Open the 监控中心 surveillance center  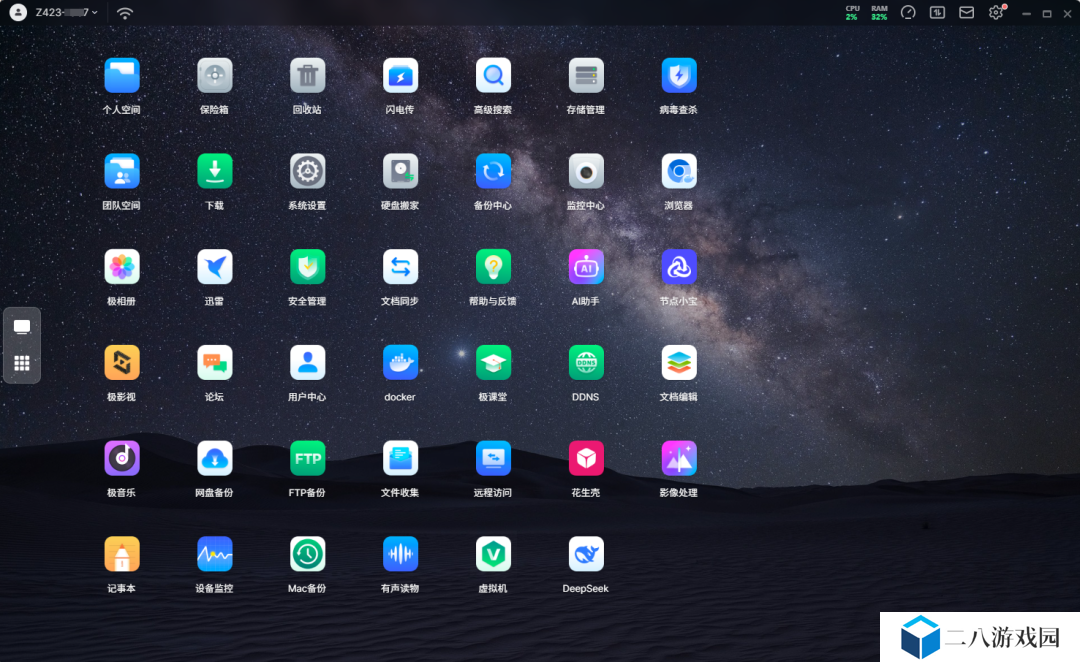(586, 172)
